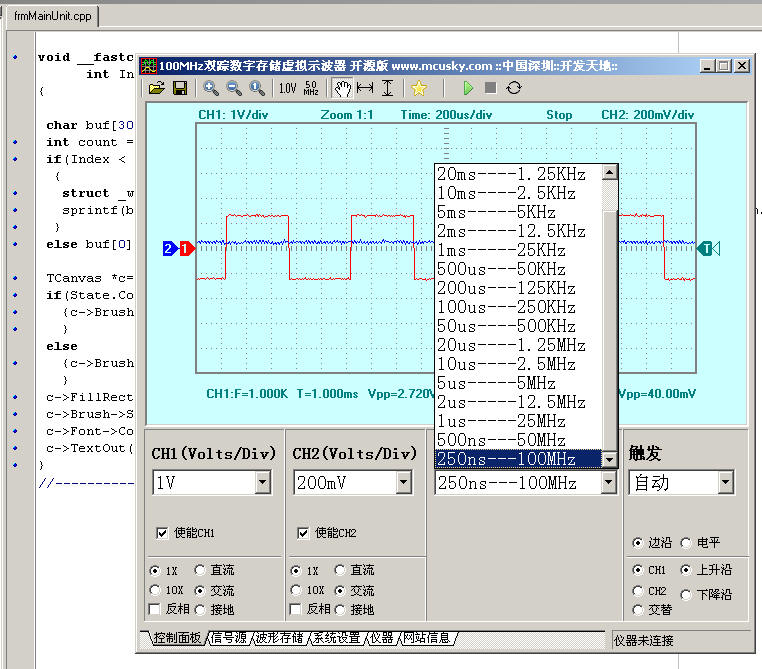Viewport: 762px width, 669px height.
Task: Save waveform using the floppy disk icon
Action: (x=180, y=88)
